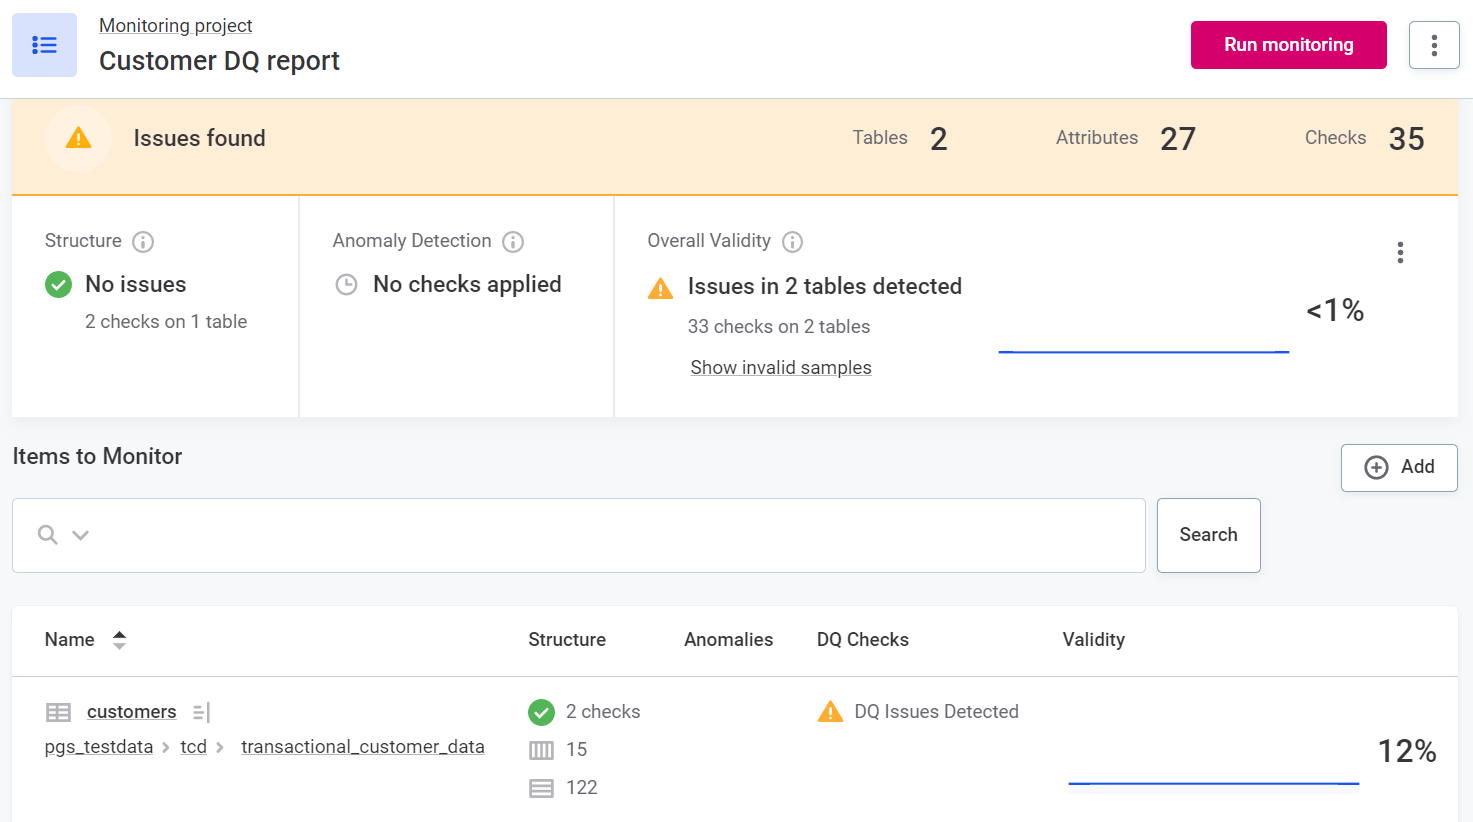Expand the search filter dropdown arrow

[x=81, y=535]
